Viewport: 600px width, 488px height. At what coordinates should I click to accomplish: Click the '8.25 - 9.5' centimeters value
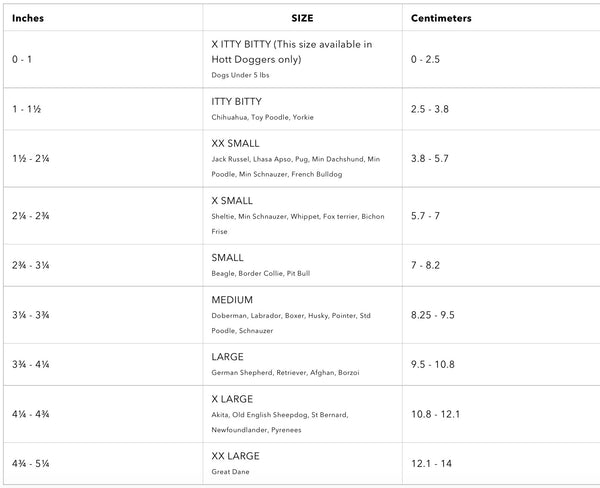click(432, 314)
